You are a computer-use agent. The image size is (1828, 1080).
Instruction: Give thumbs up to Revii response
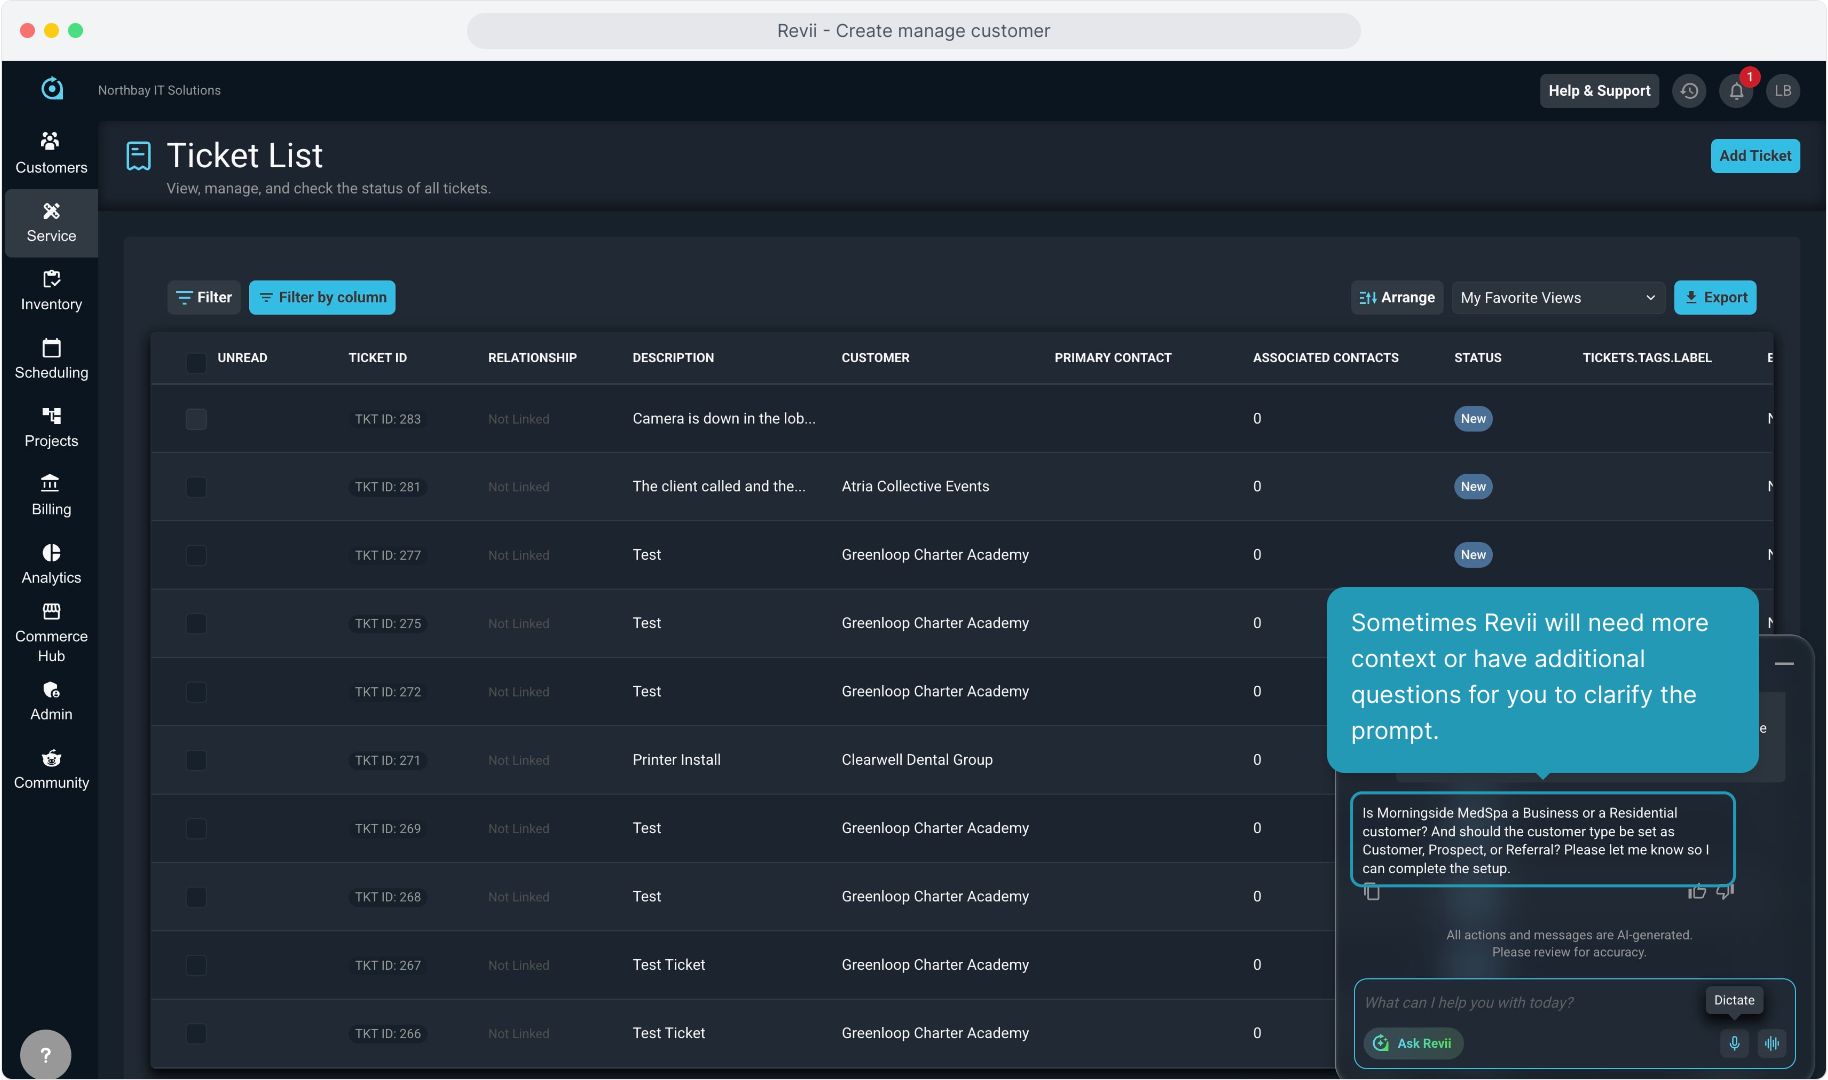pyautogui.click(x=1697, y=892)
